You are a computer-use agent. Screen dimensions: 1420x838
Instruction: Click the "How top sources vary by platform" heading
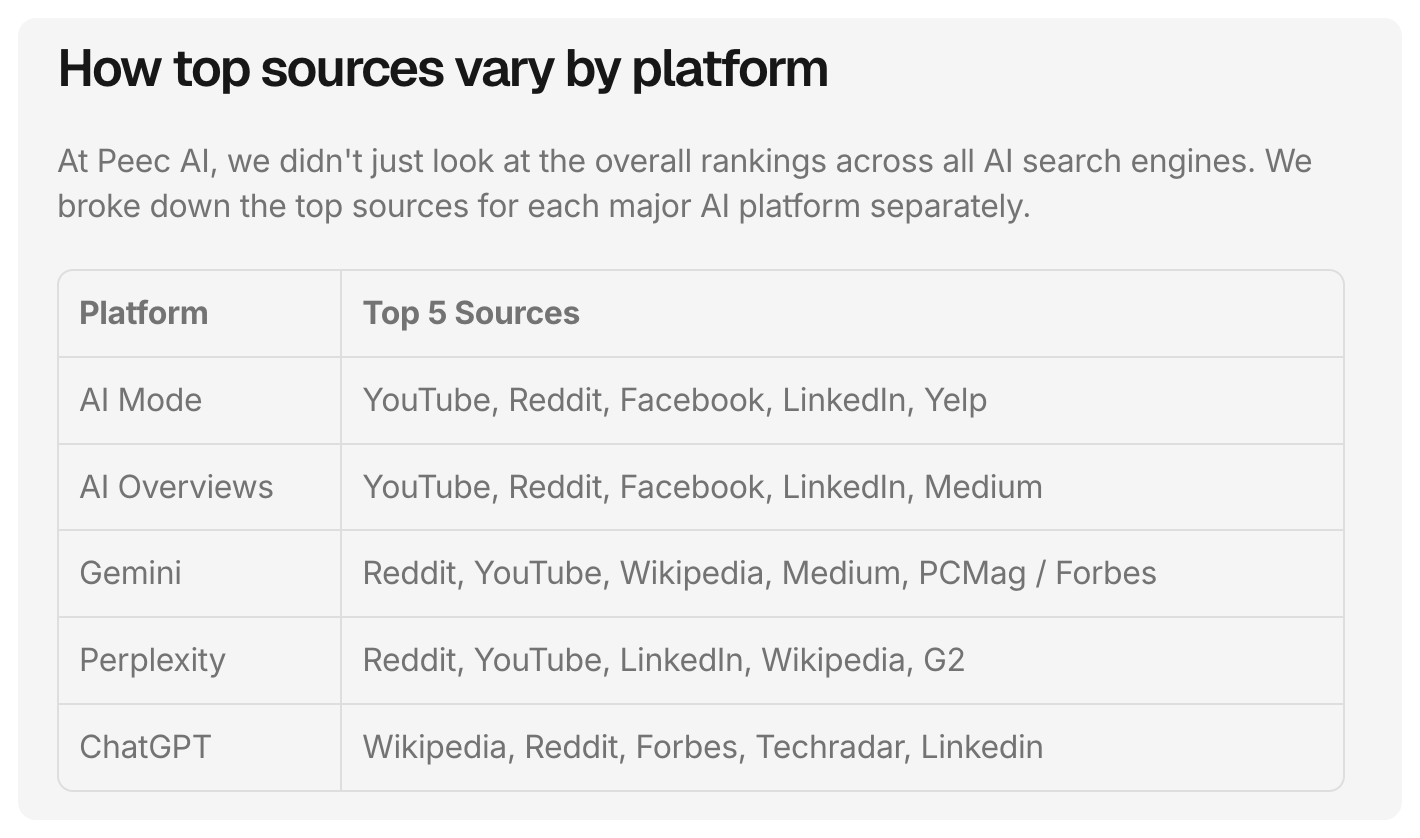point(443,69)
